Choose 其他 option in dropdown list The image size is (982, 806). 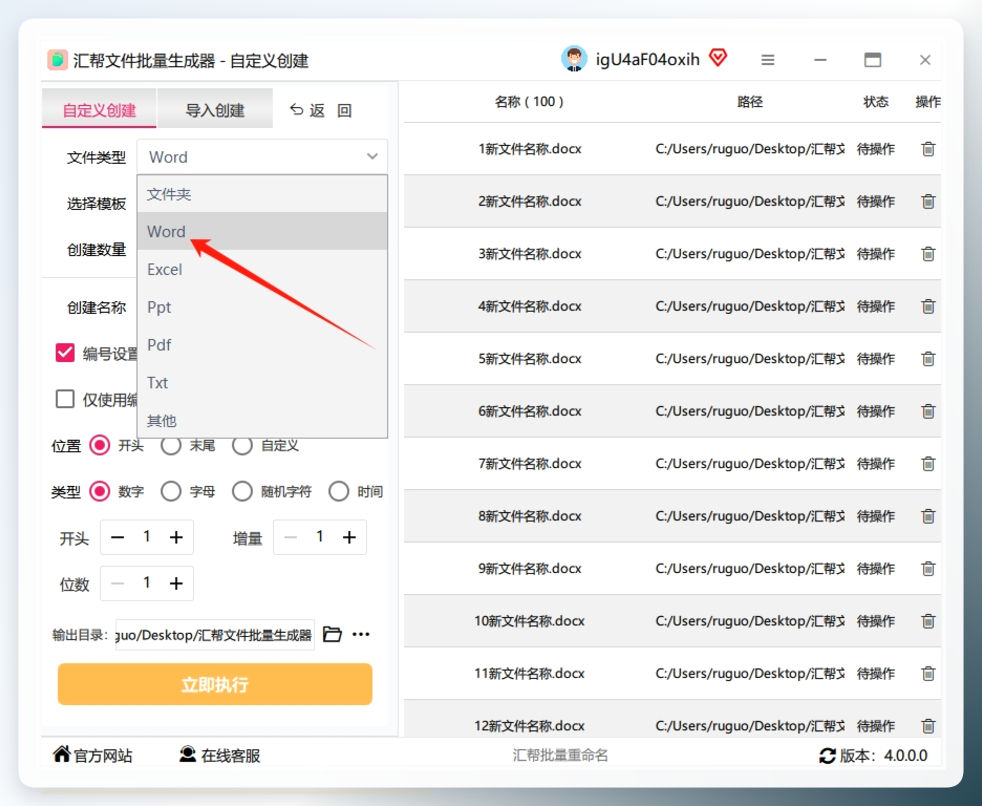coord(262,420)
